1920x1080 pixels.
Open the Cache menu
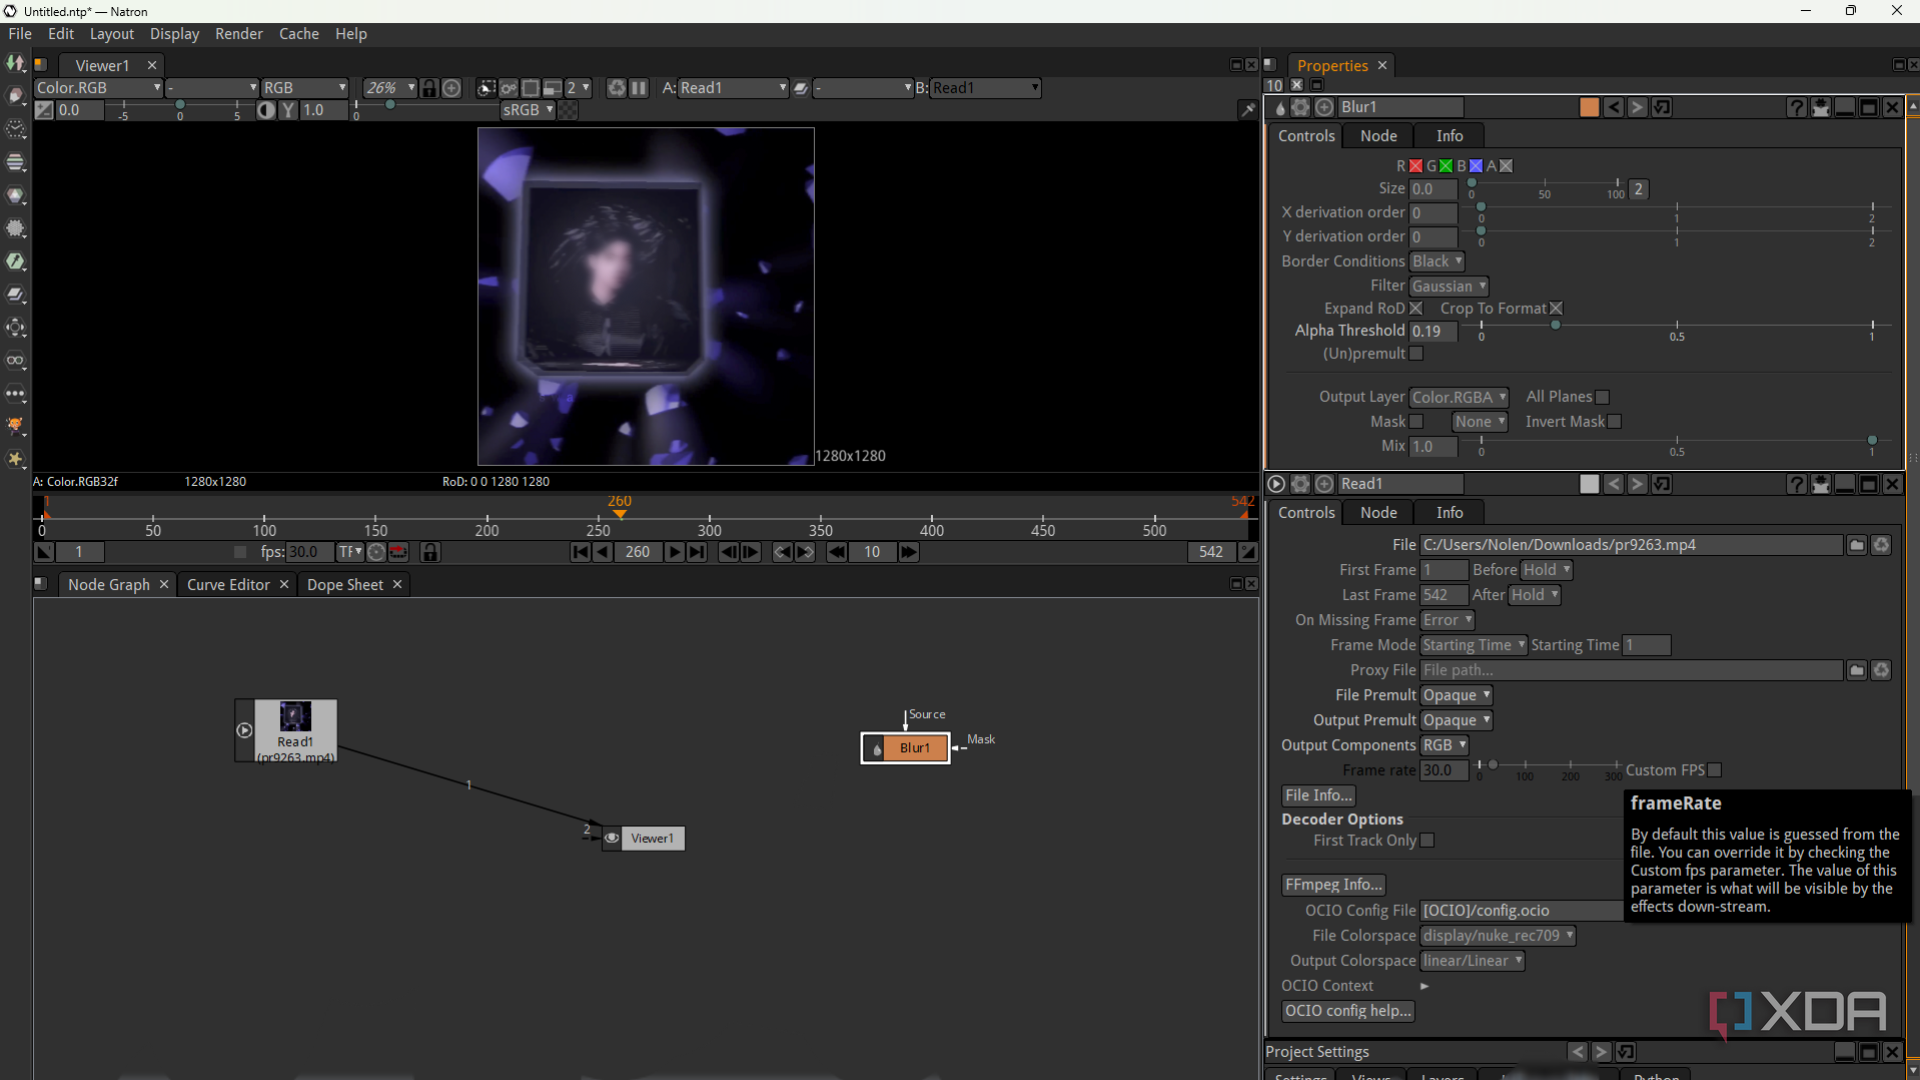(x=299, y=34)
